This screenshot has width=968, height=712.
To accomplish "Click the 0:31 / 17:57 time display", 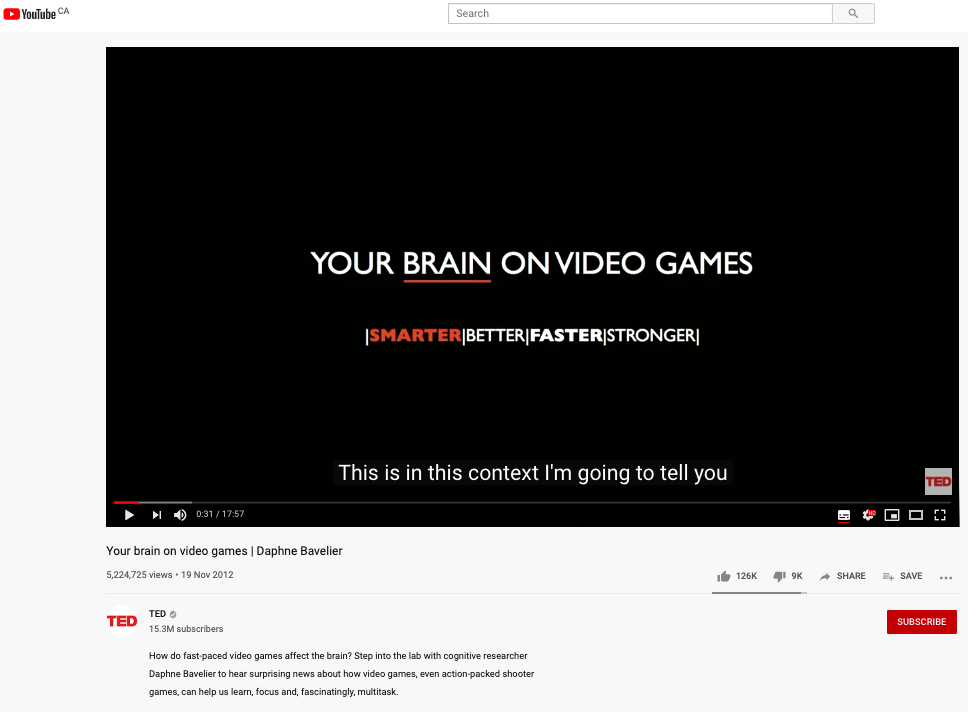I will 220,514.
